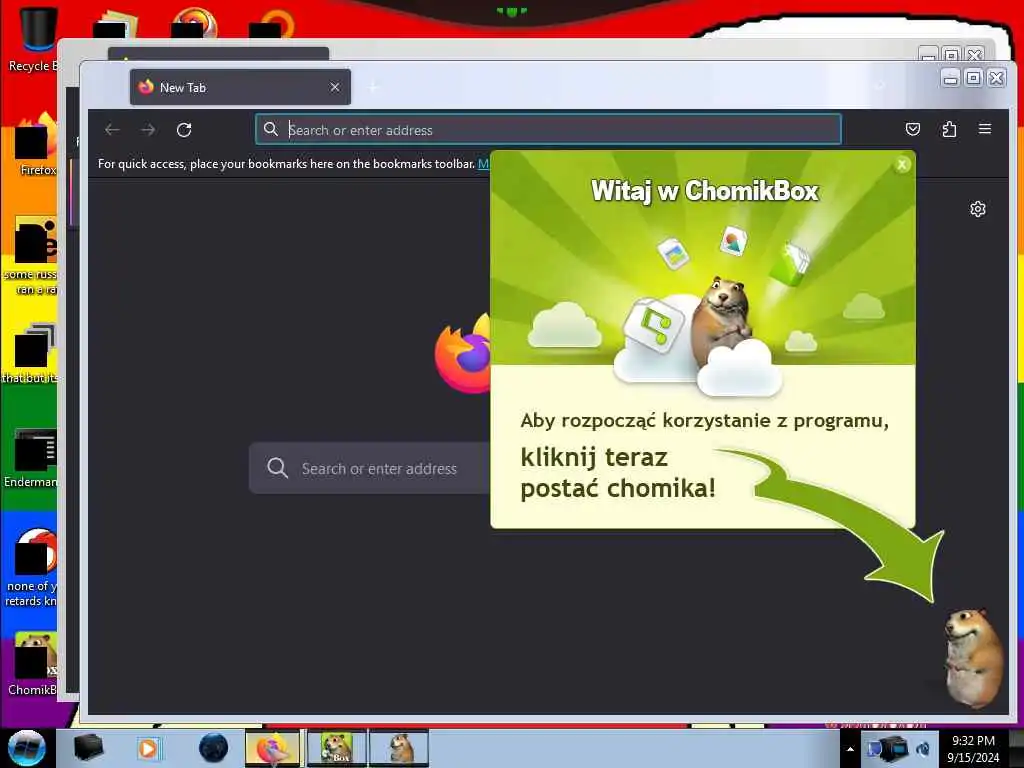
Task: Close the New Tab tab with its X
Action: tap(335, 87)
